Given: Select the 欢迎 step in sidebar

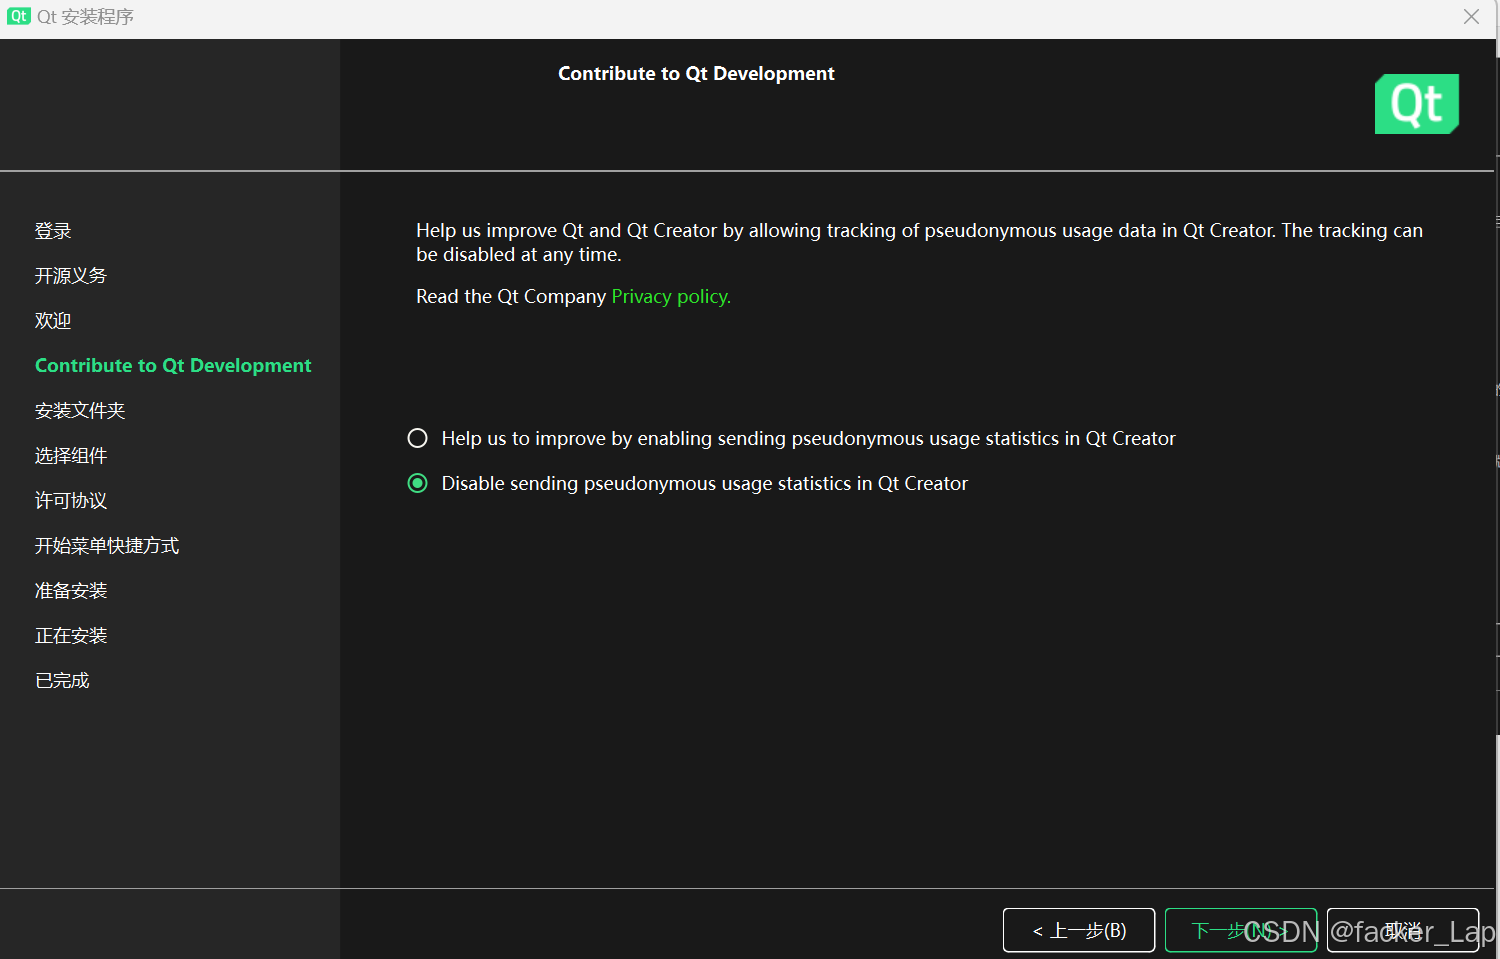Looking at the screenshot, I should click(53, 321).
